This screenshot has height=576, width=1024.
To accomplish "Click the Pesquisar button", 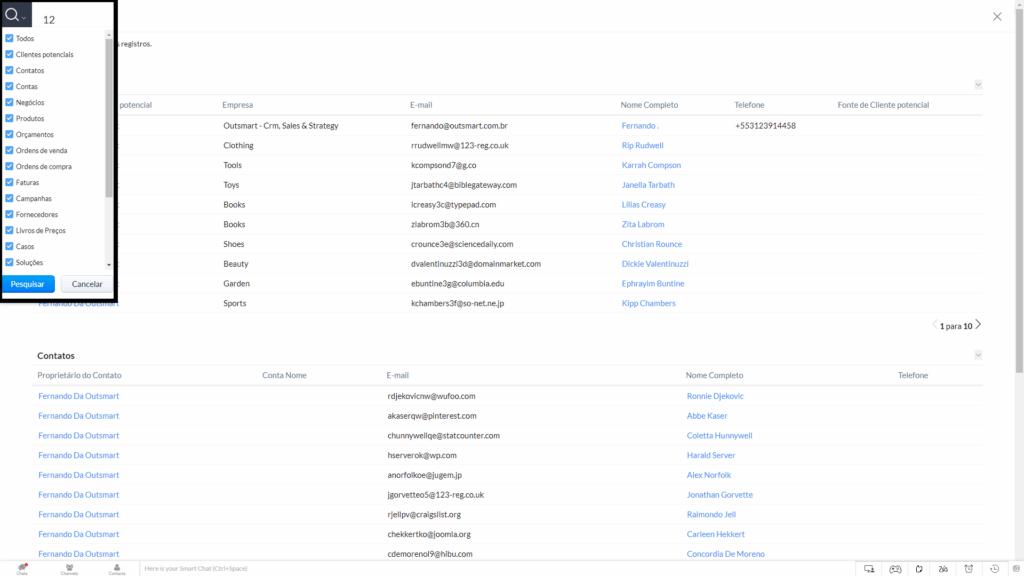I will coord(28,284).
